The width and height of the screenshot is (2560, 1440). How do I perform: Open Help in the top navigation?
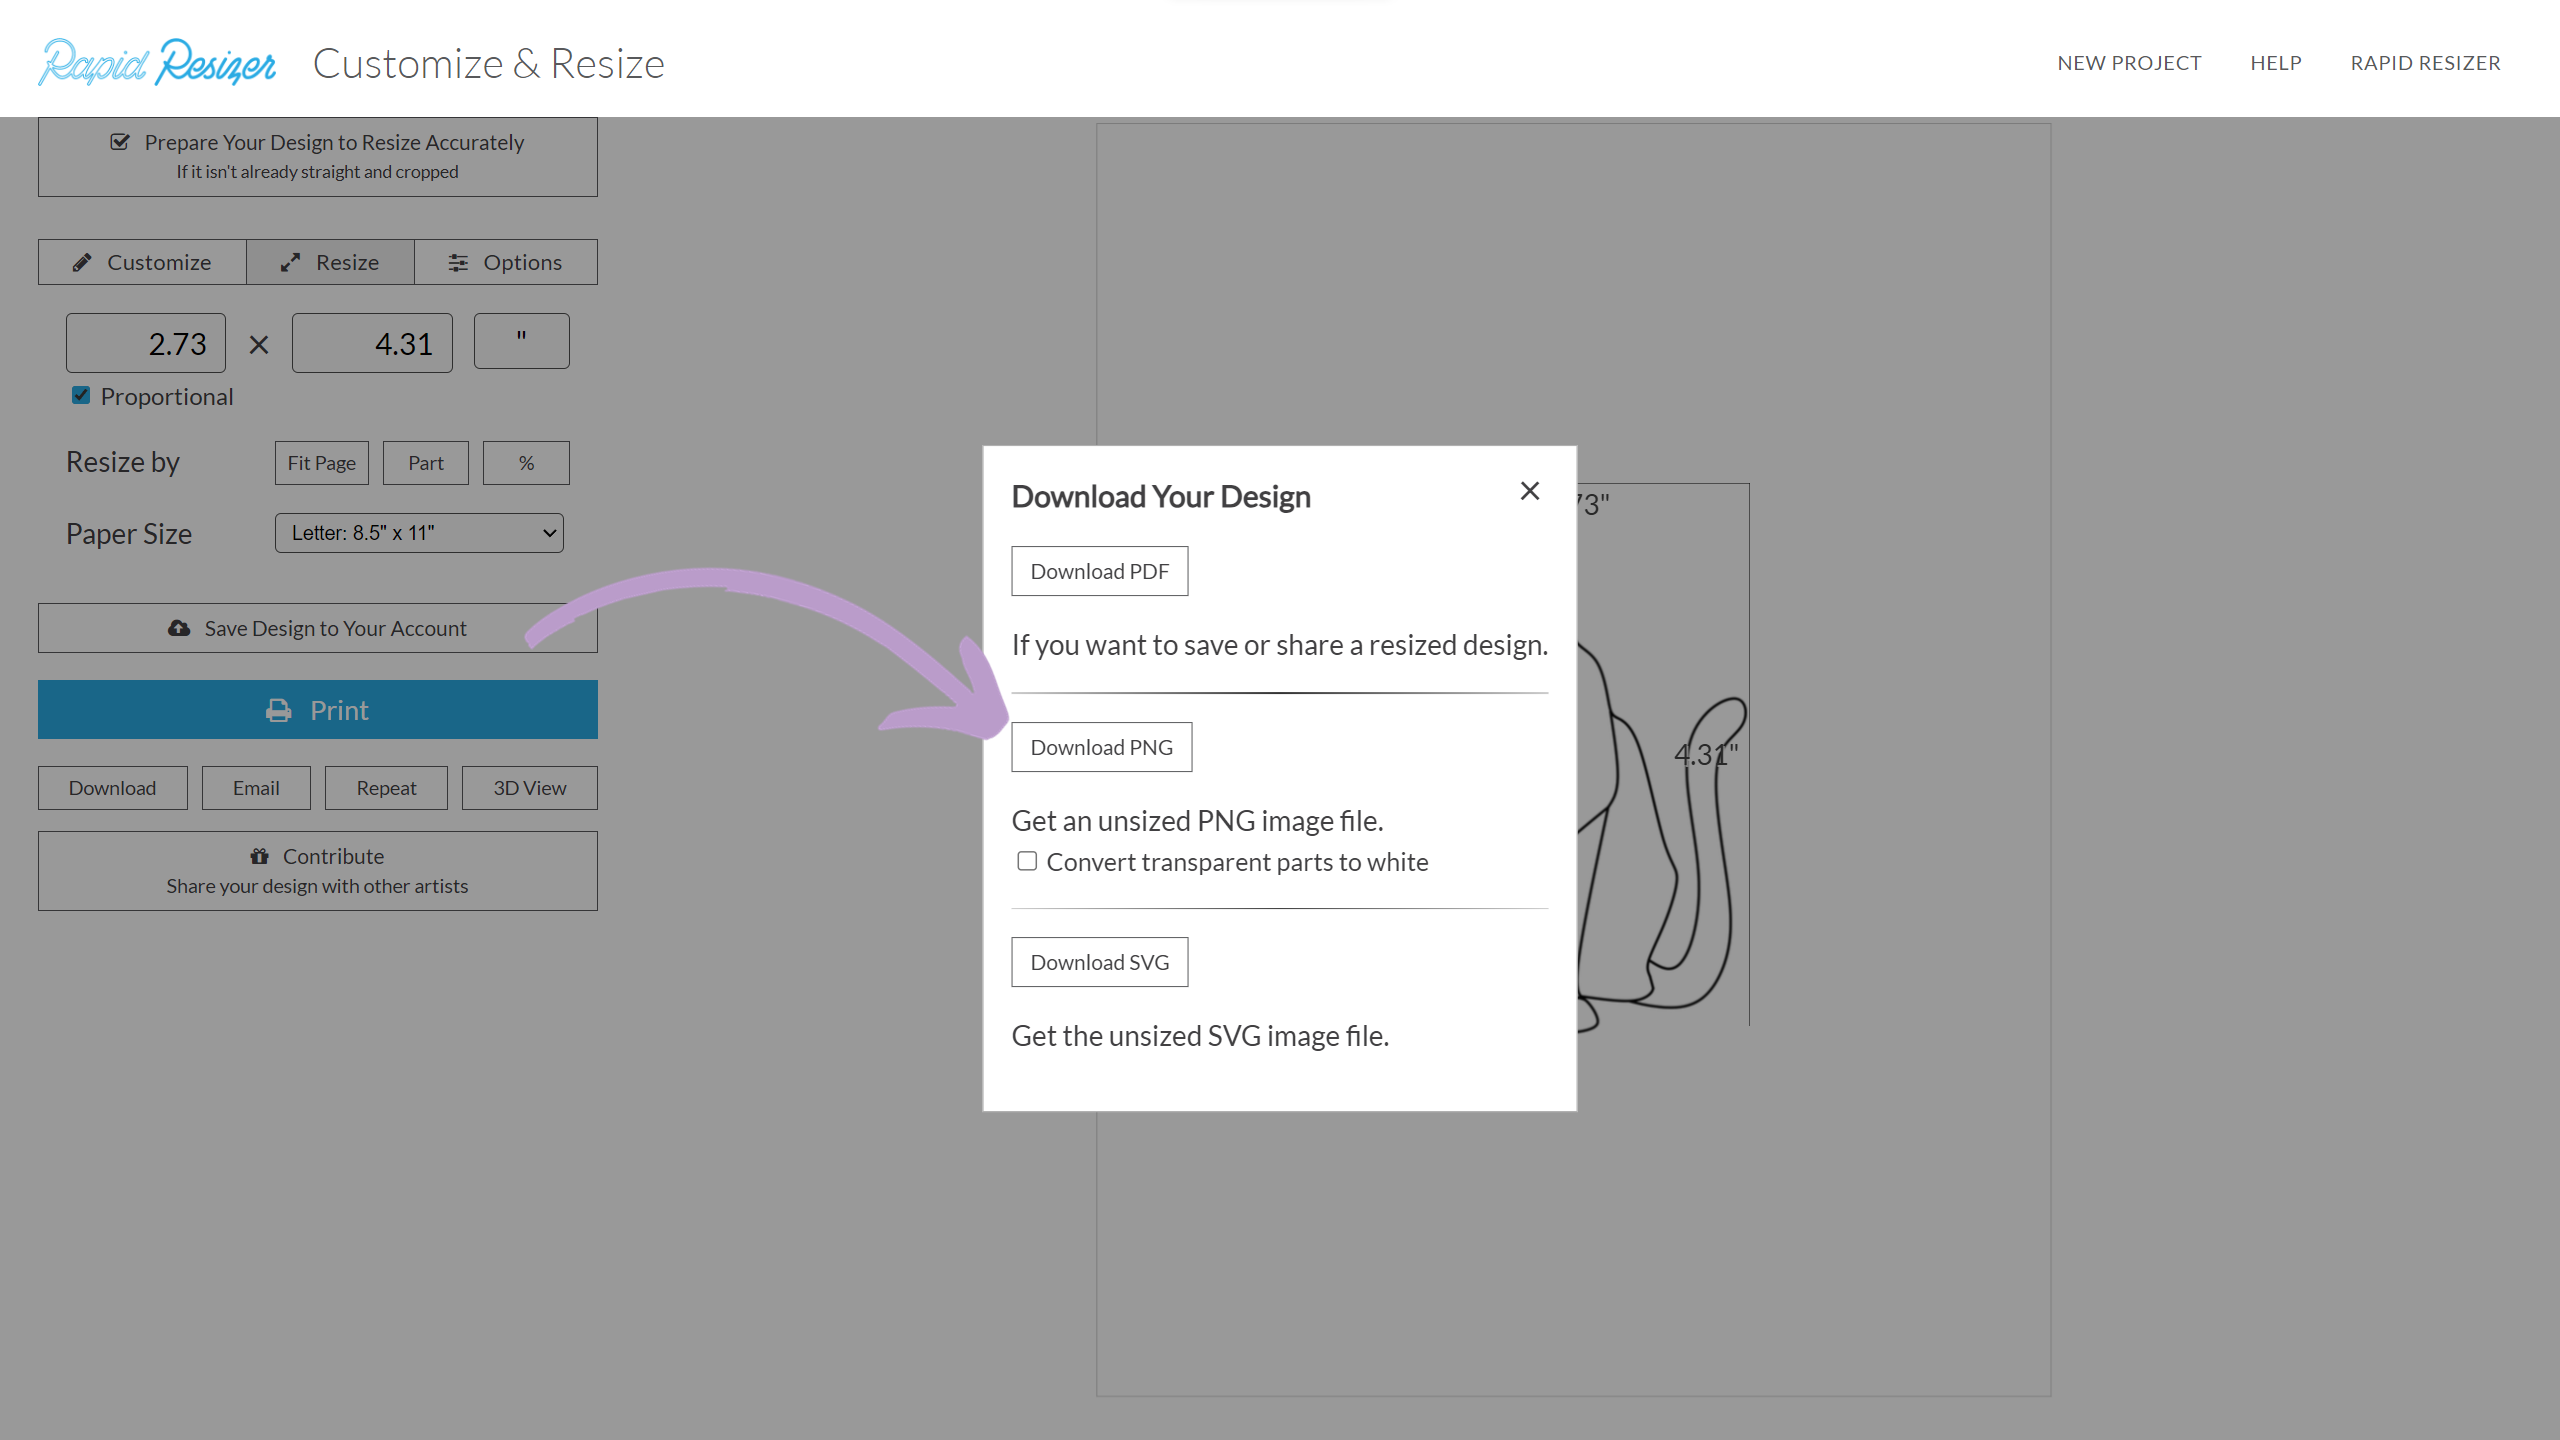click(x=2275, y=63)
